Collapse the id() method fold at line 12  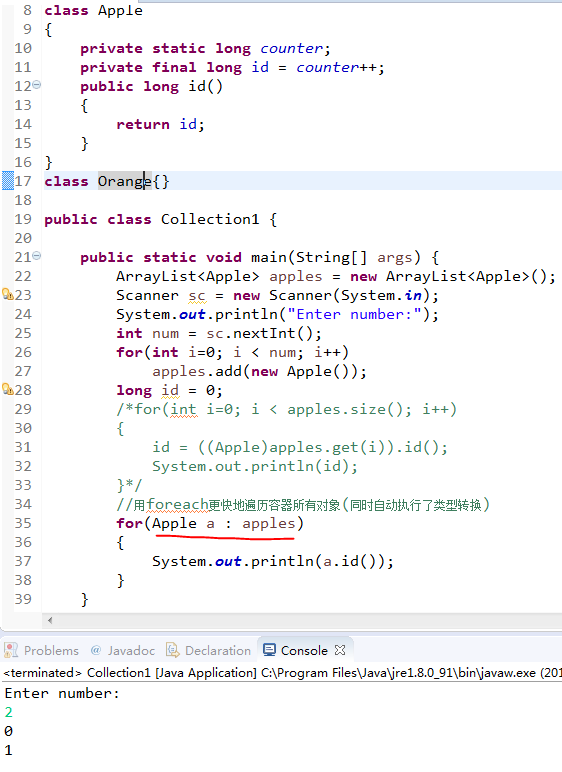pyautogui.click(x=37, y=85)
